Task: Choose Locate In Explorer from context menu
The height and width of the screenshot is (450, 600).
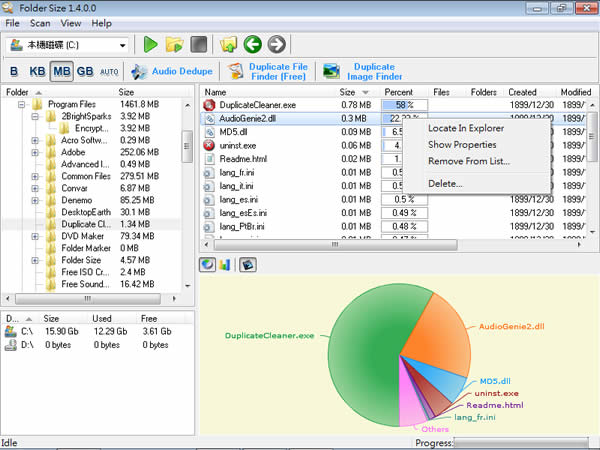Action: (x=465, y=128)
